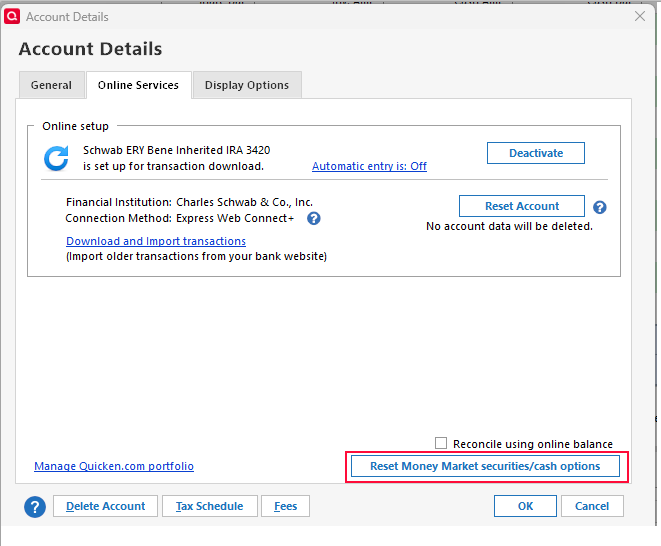Click the blue refresh arrow icon

point(56,159)
